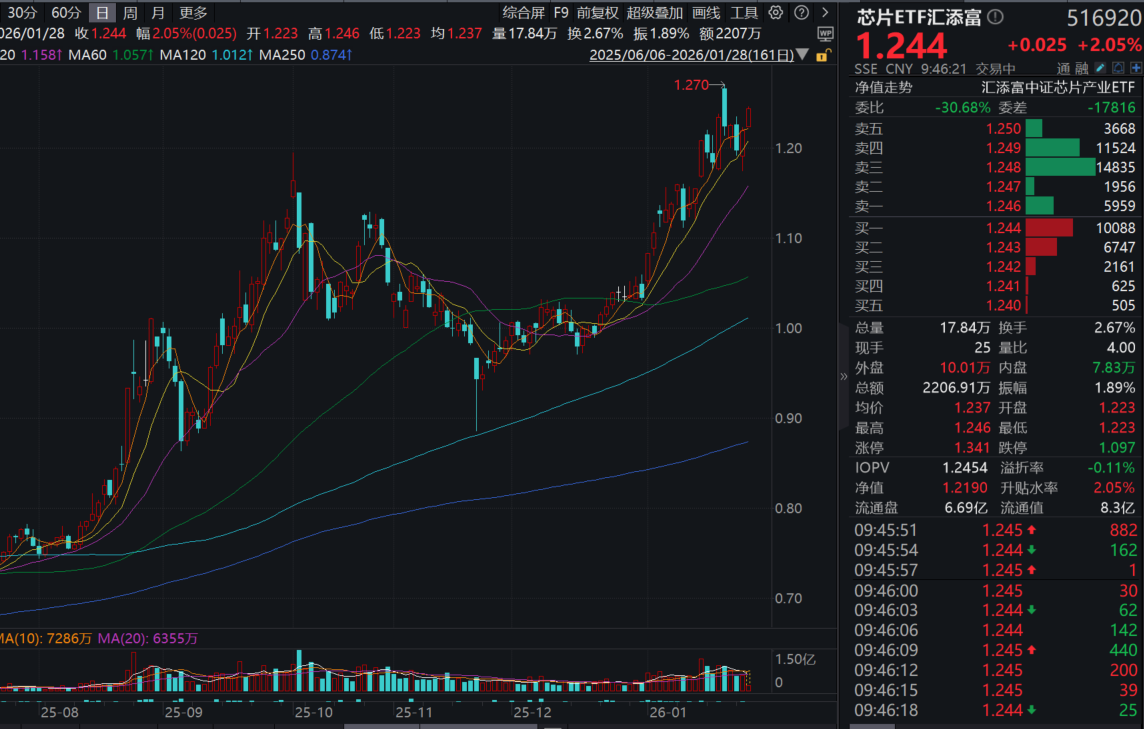Open the price alert bell icon
Screen dimensions: 1144x729
click(1118, 66)
